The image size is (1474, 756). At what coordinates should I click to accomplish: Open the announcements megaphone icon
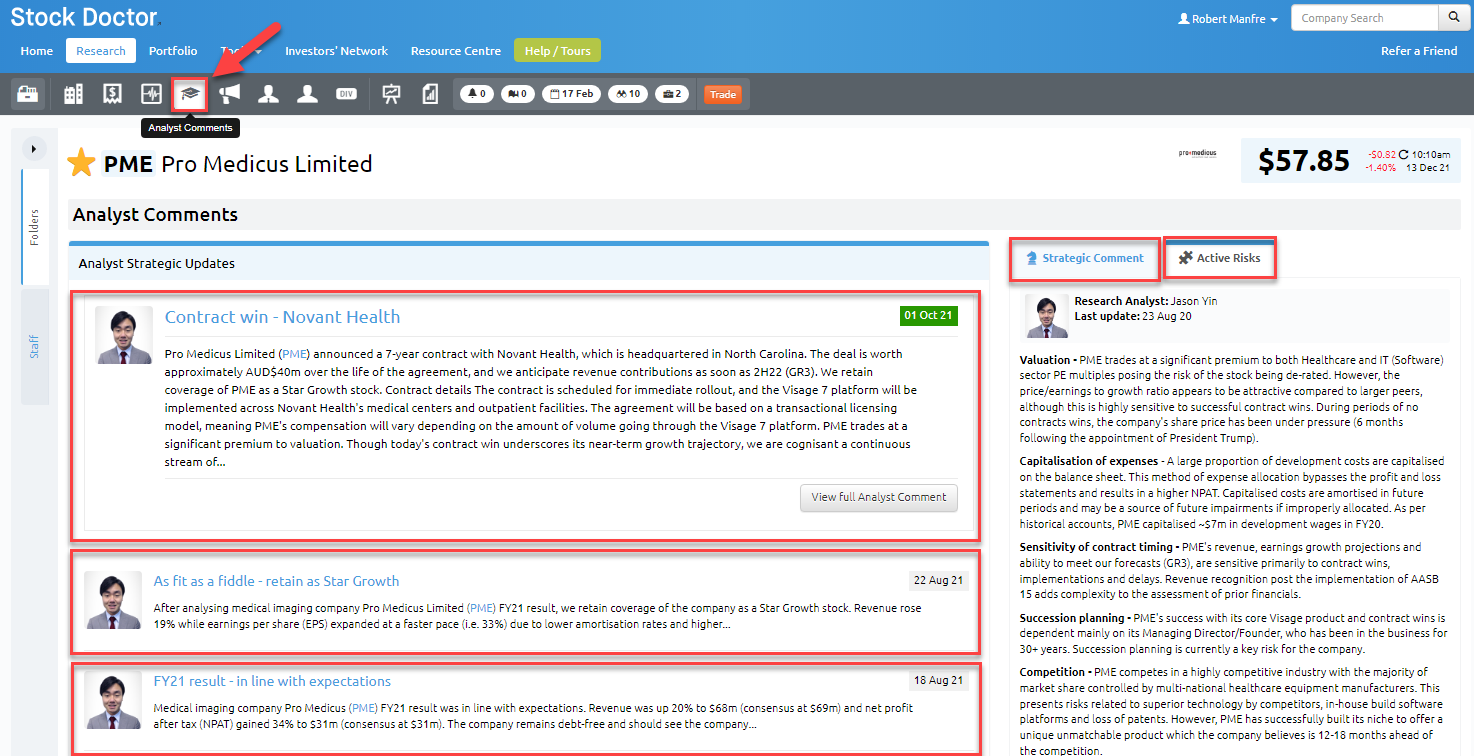[x=230, y=94]
